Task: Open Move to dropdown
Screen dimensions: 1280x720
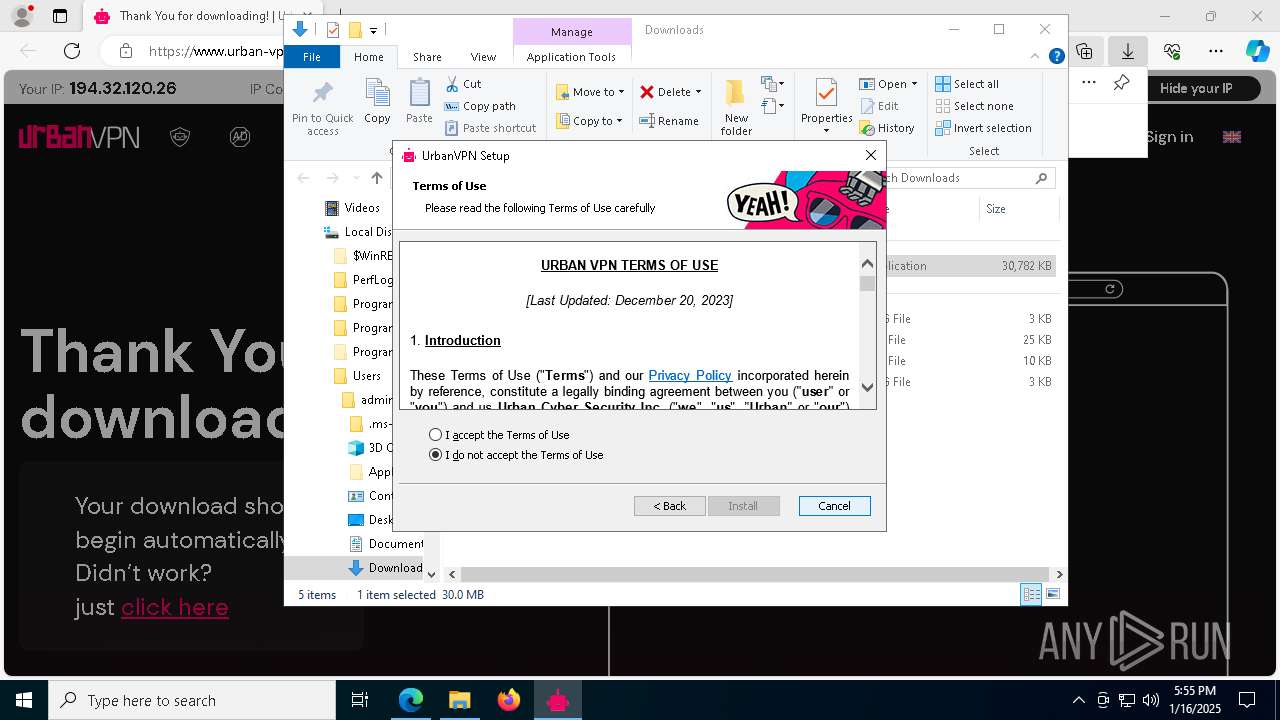Action: pyautogui.click(x=590, y=92)
